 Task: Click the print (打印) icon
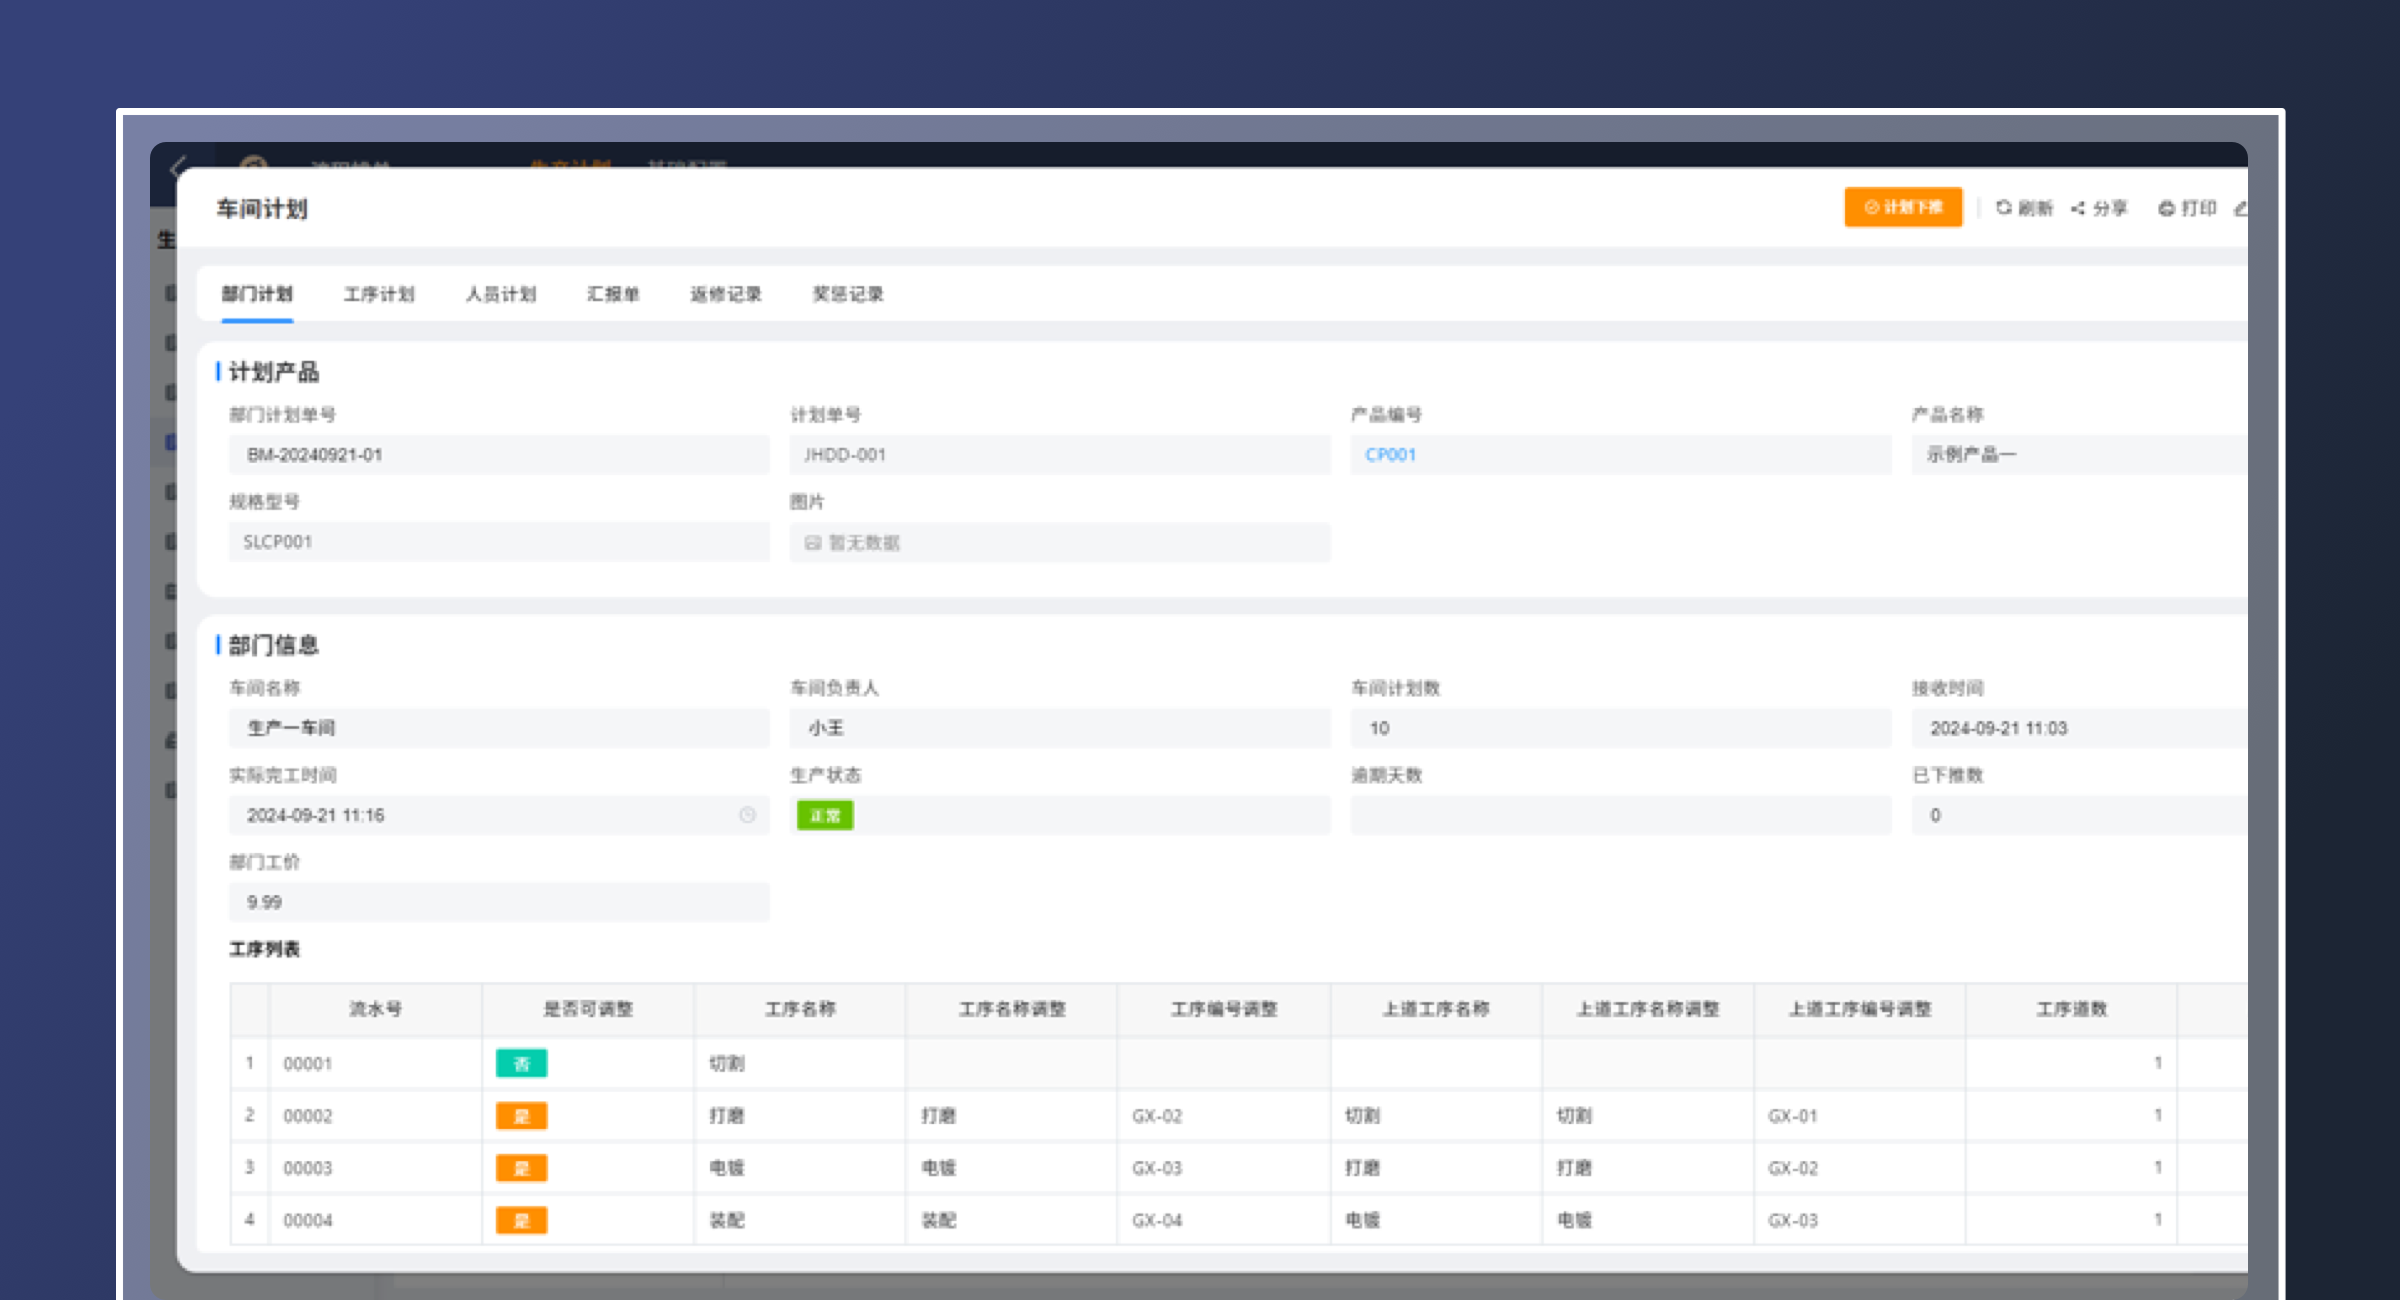tap(2166, 208)
